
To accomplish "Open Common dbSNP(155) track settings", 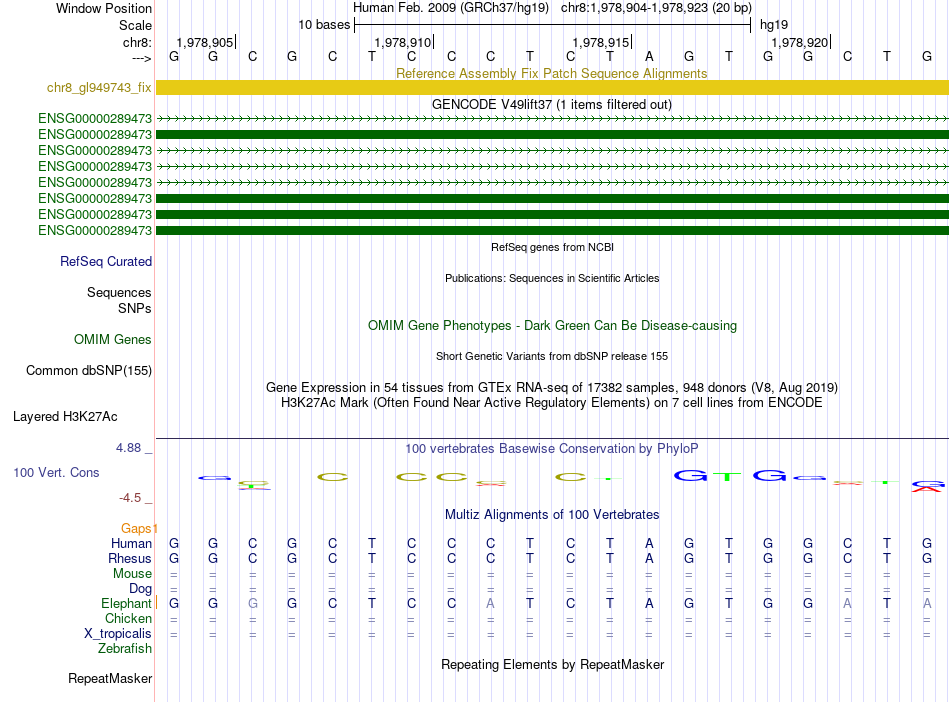I will pyautogui.click(x=89, y=371).
